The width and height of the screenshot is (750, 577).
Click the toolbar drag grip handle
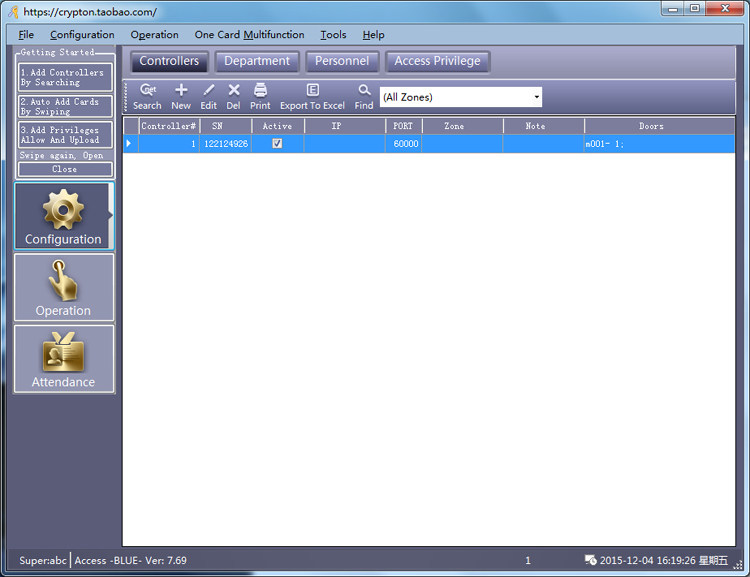126,97
